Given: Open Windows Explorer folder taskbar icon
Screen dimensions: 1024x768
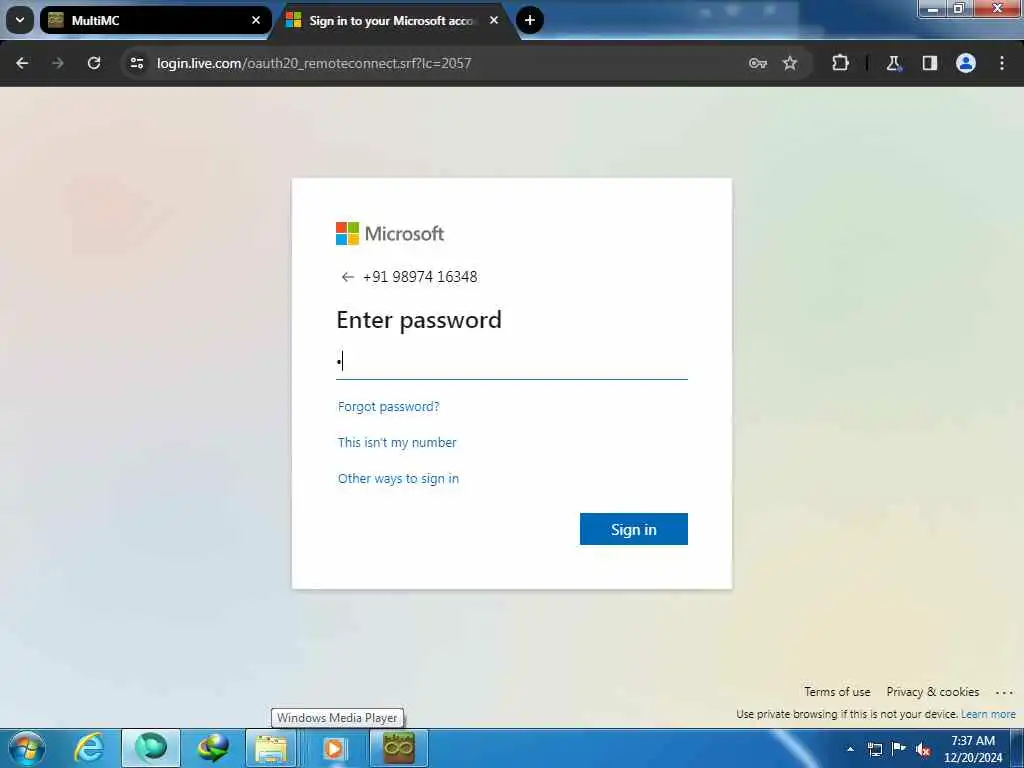Looking at the screenshot, I should (x=271, y=748).
